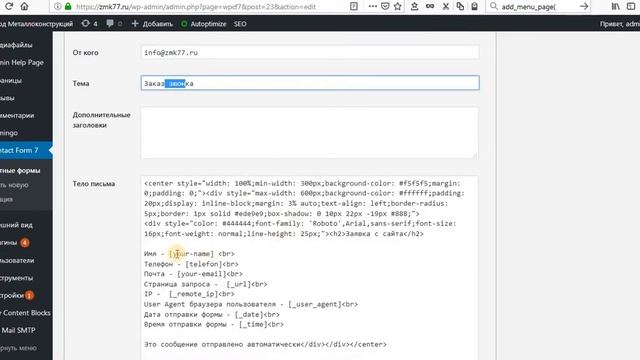The height and width of the screenshot is (360, 640).
Task: Open page actions three-dot menu
Action: [372, 6]
